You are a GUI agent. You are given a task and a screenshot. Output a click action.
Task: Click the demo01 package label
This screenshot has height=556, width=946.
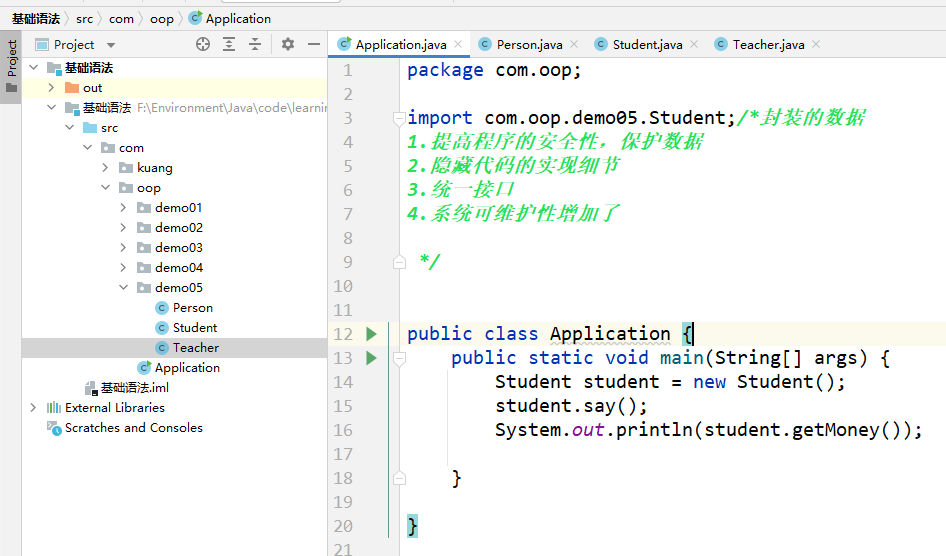(x=178, y=207)
